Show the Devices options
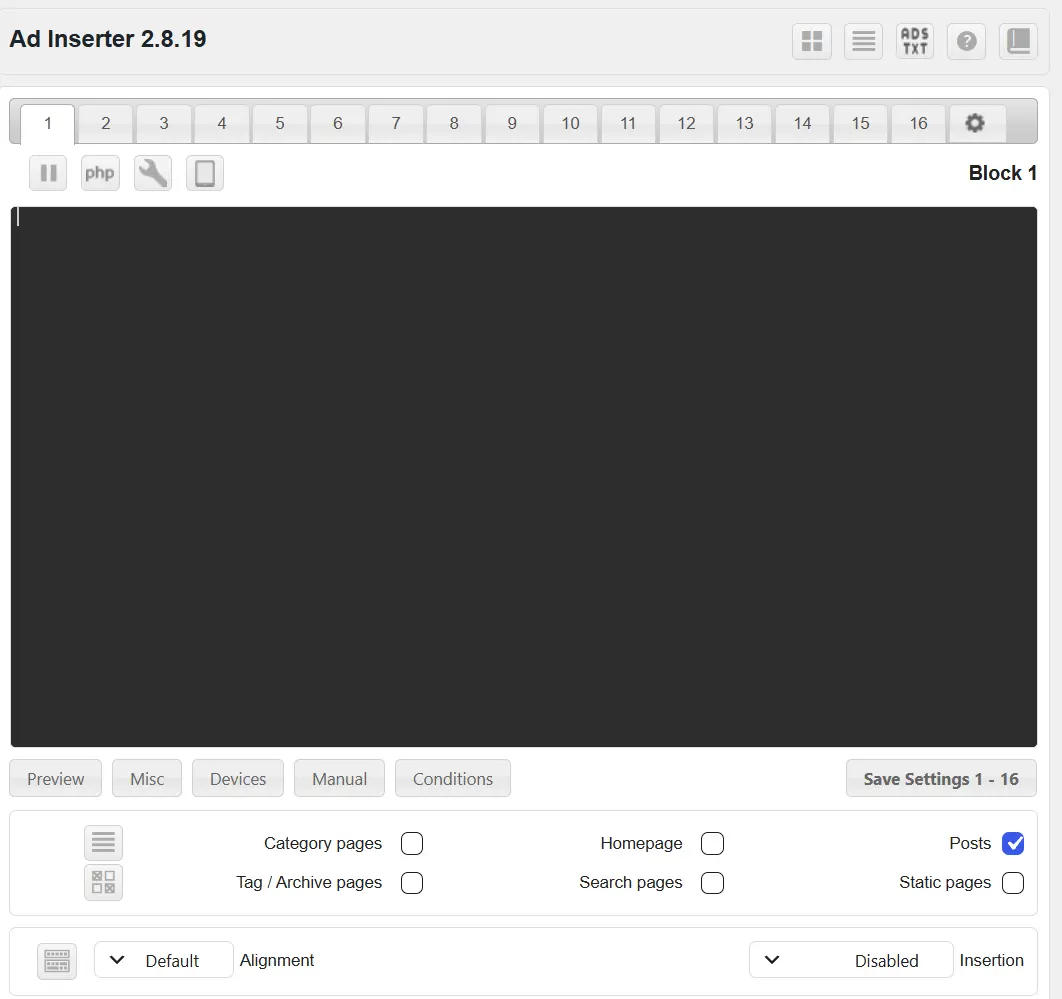This screenshot has width=1062, height=999. coord(238,779)
